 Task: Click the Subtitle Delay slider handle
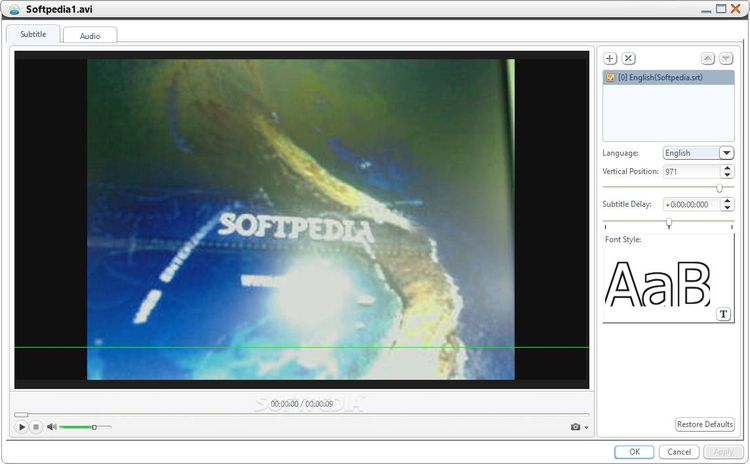pos(669,223)
